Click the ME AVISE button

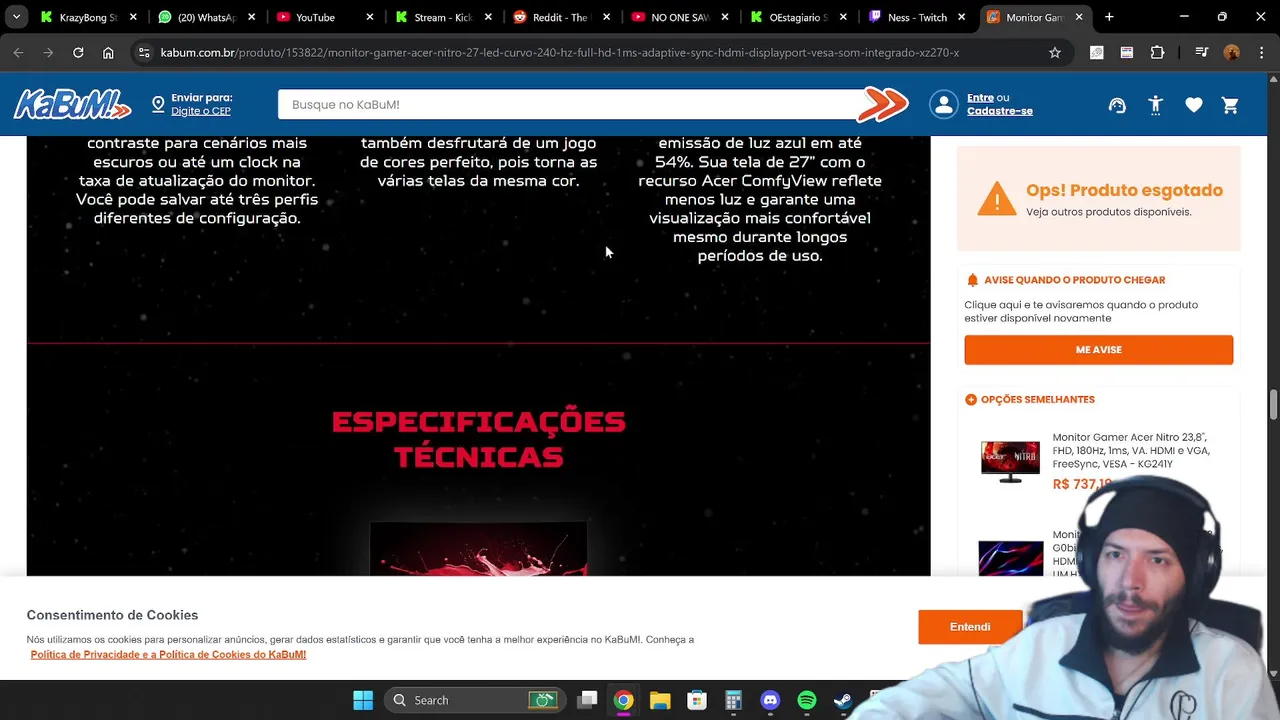coord(1098,350)
